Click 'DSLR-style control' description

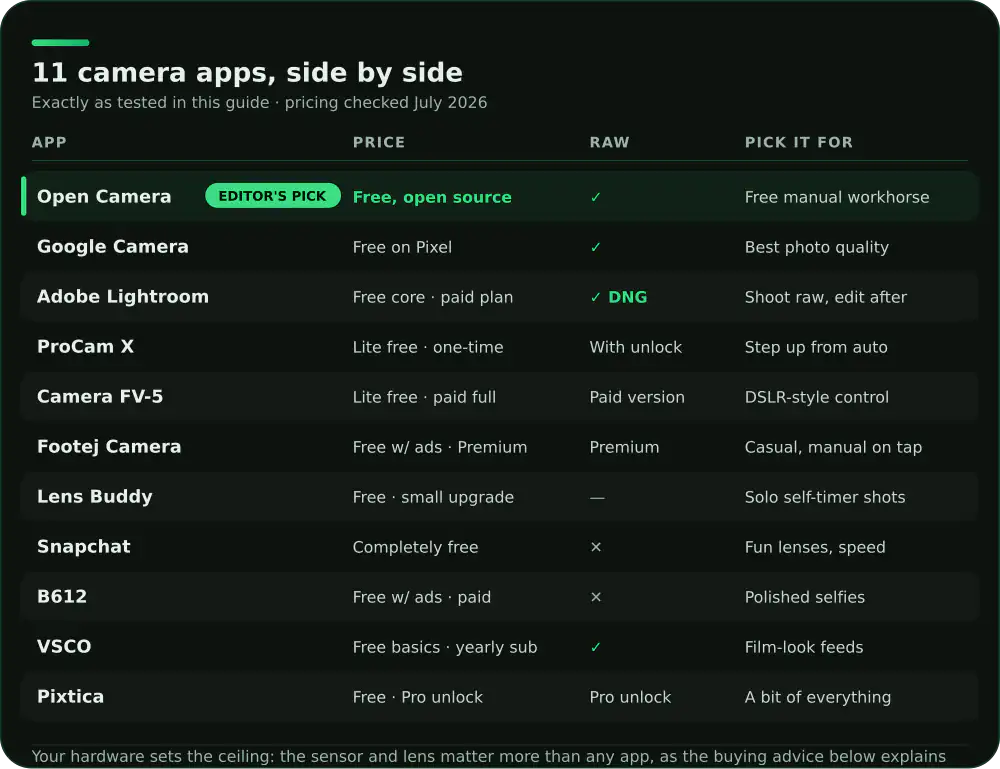pos(816,397)
